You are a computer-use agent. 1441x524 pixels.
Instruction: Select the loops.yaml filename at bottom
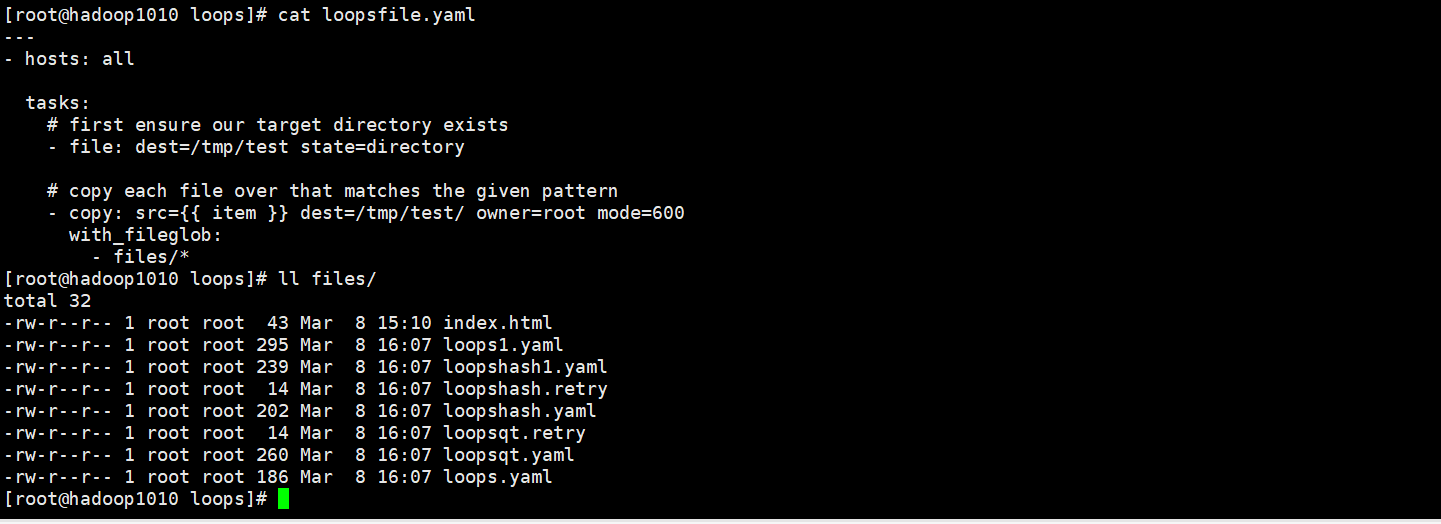tap(497, 477)
